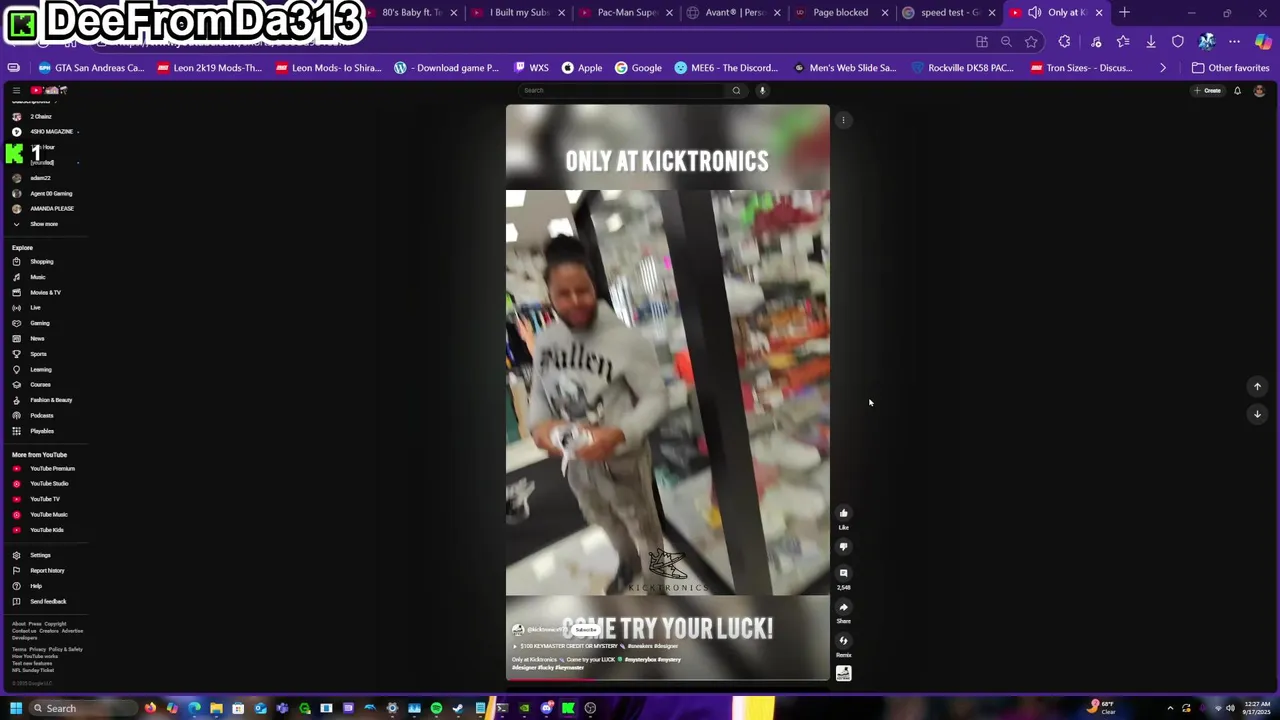Open YouTube Help
The height and width of the screenshot is (720, 1280).
click(x=36, y=586)
